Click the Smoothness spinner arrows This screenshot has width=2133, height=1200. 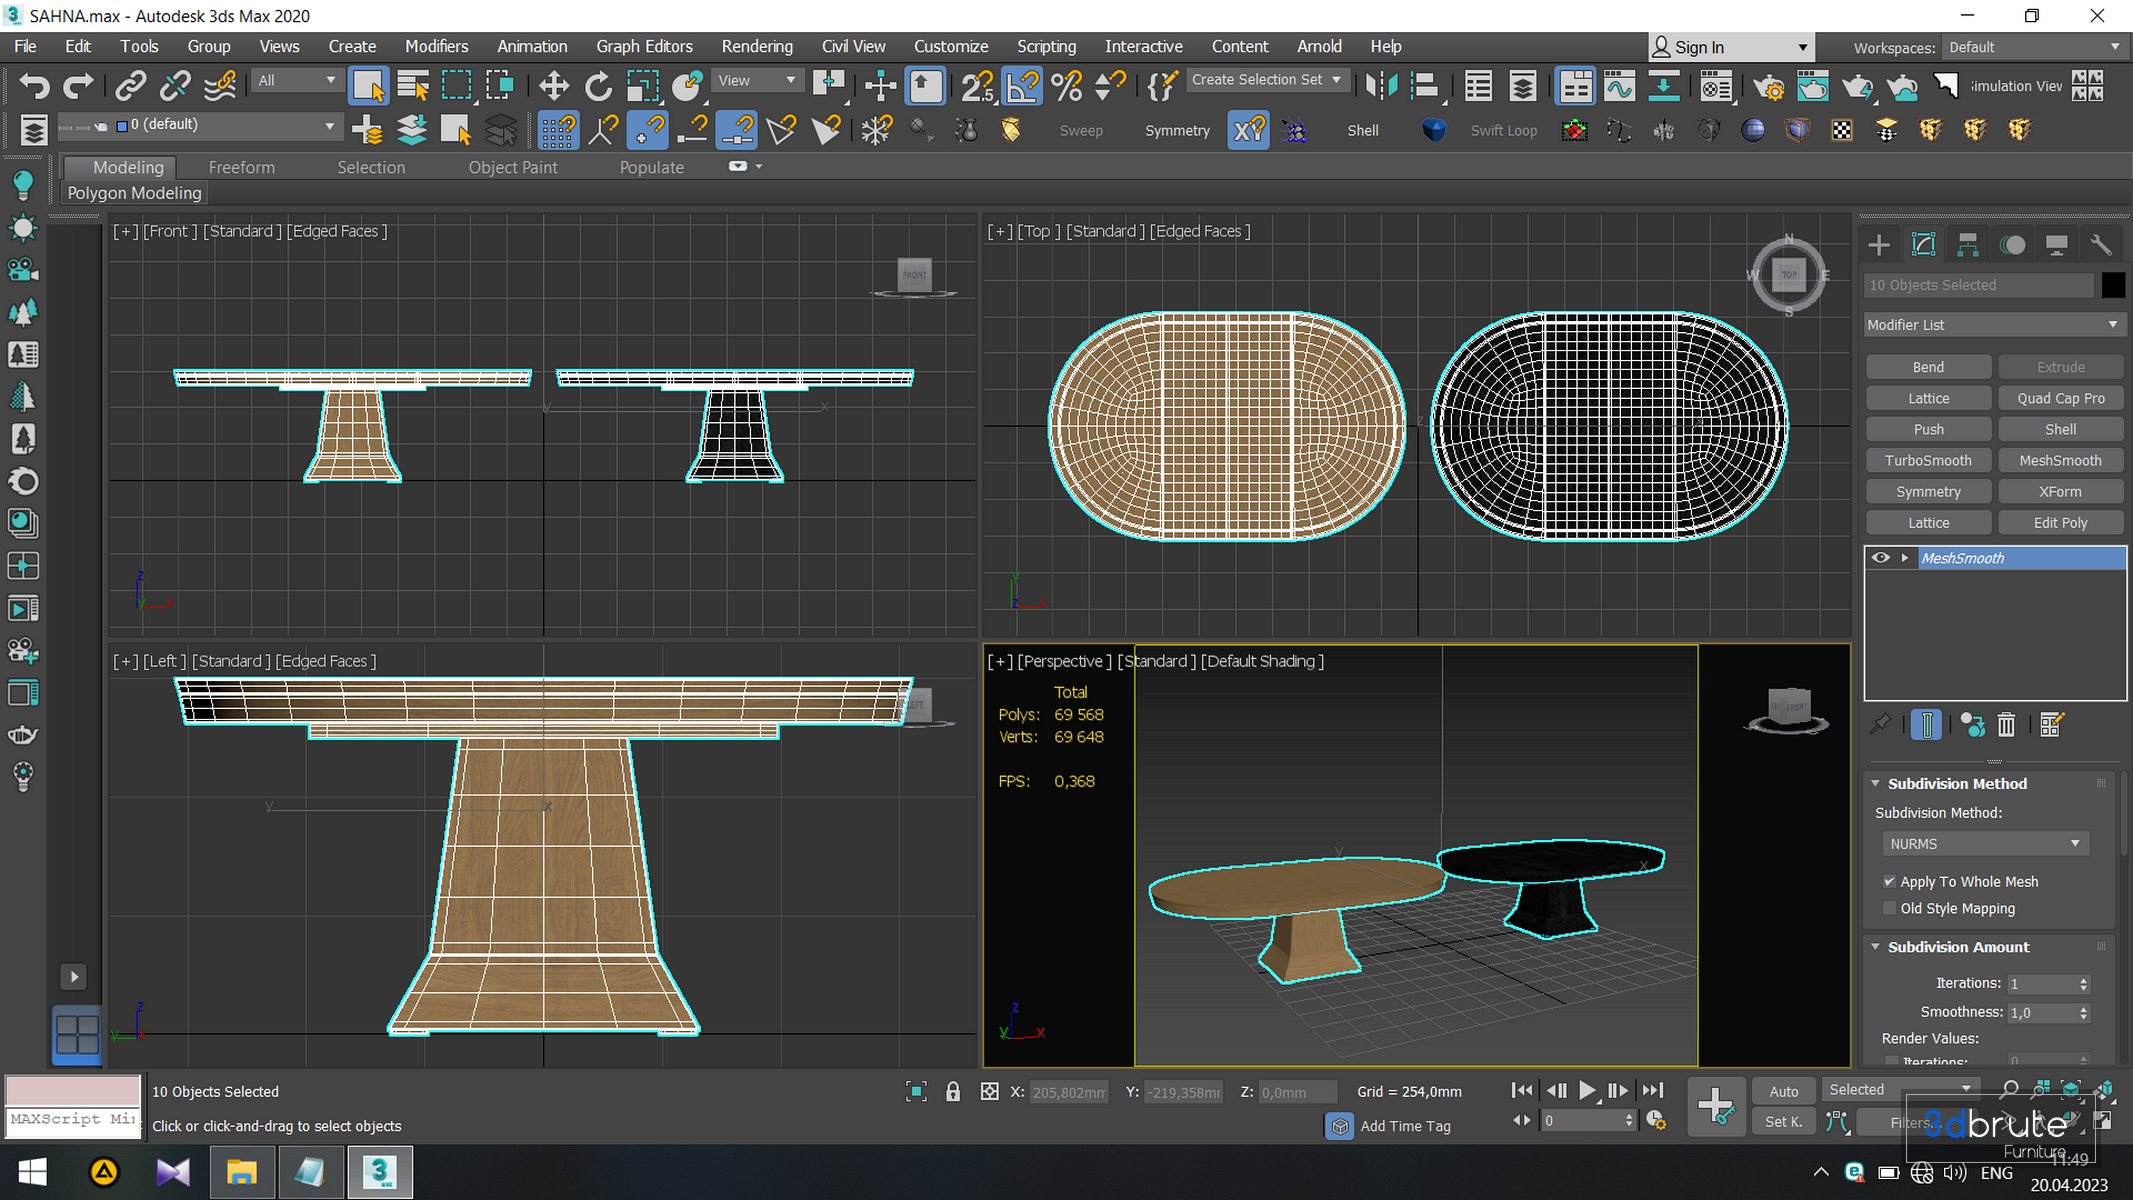2083,1013
